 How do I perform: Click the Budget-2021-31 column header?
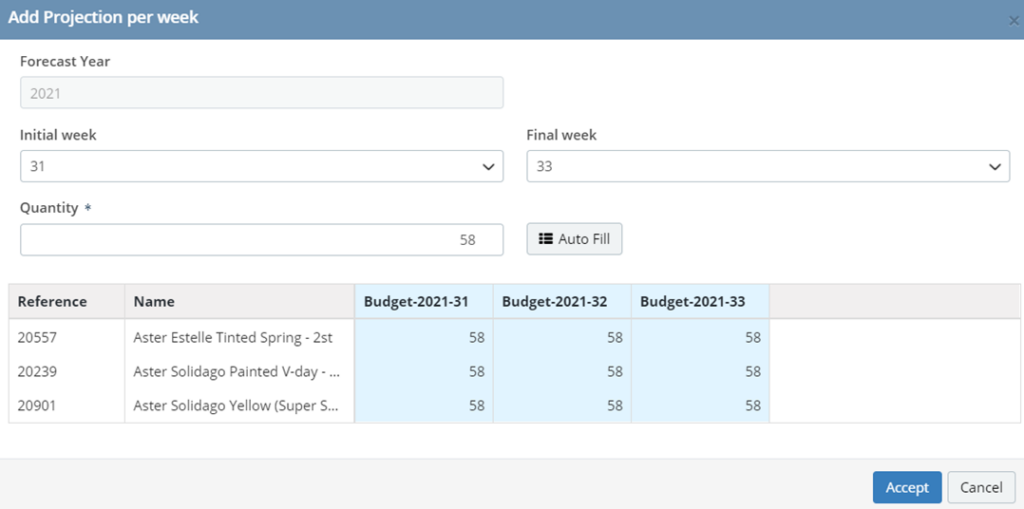(424, 301)
